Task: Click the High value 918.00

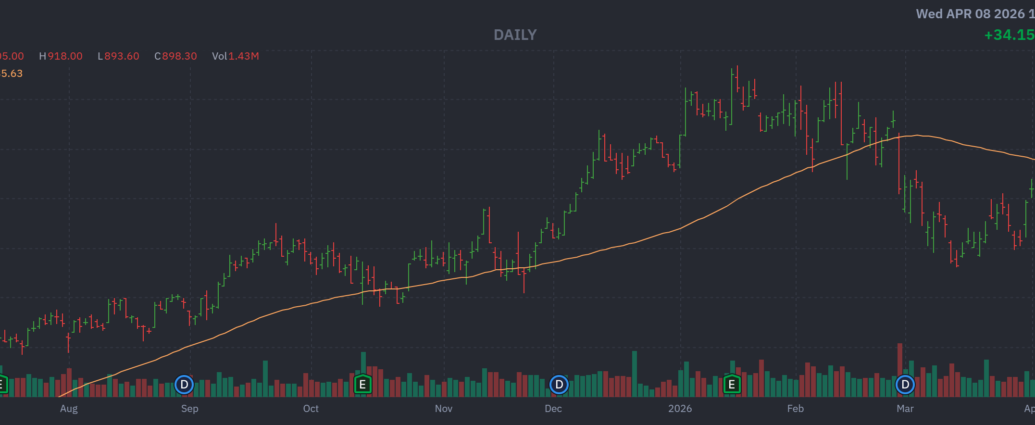Action: click(x=63, y=57)
